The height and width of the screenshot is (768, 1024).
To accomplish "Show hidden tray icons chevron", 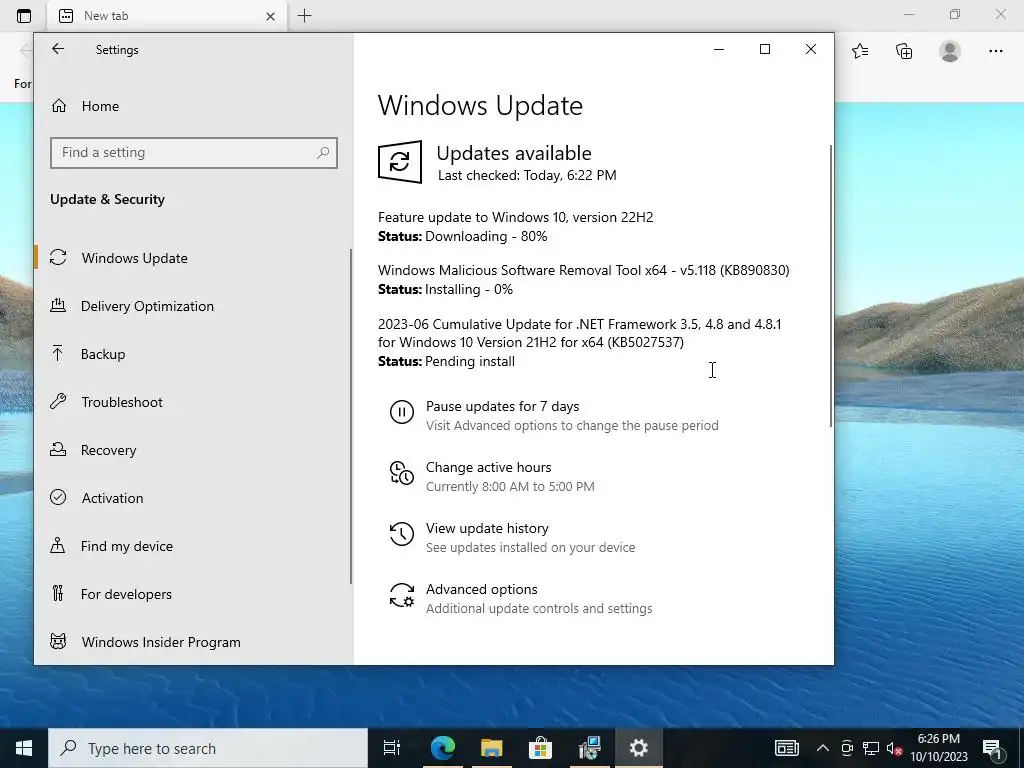I will (823, 748).
